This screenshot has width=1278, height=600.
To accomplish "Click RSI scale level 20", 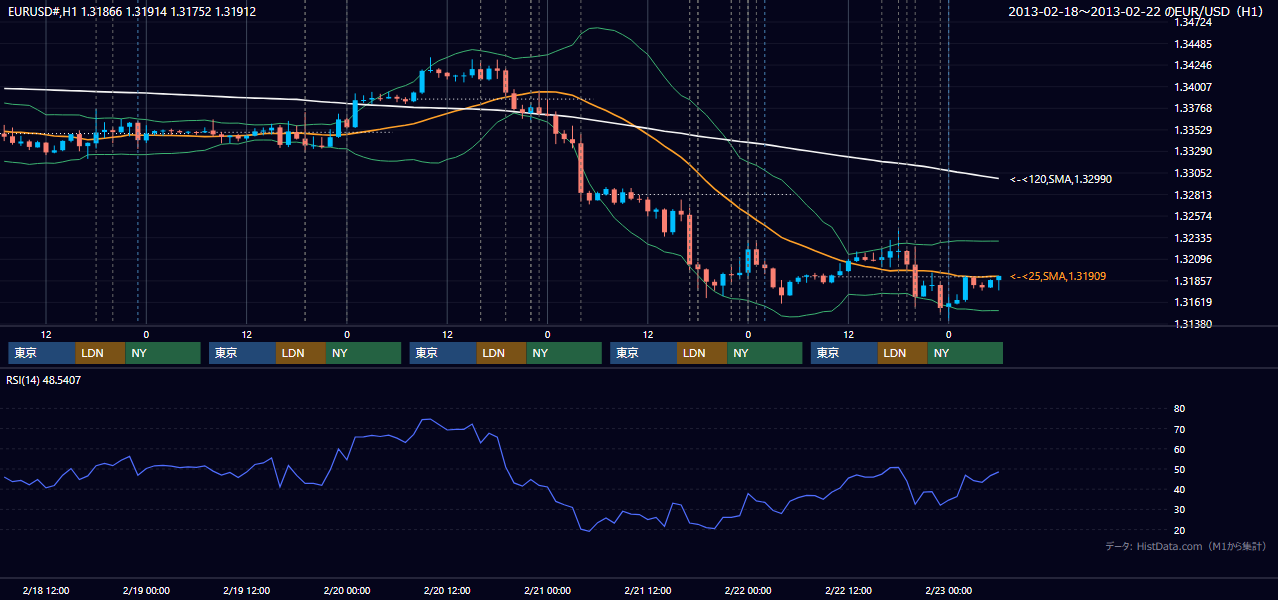I will pyautogui.click(x=1180, y=530).
